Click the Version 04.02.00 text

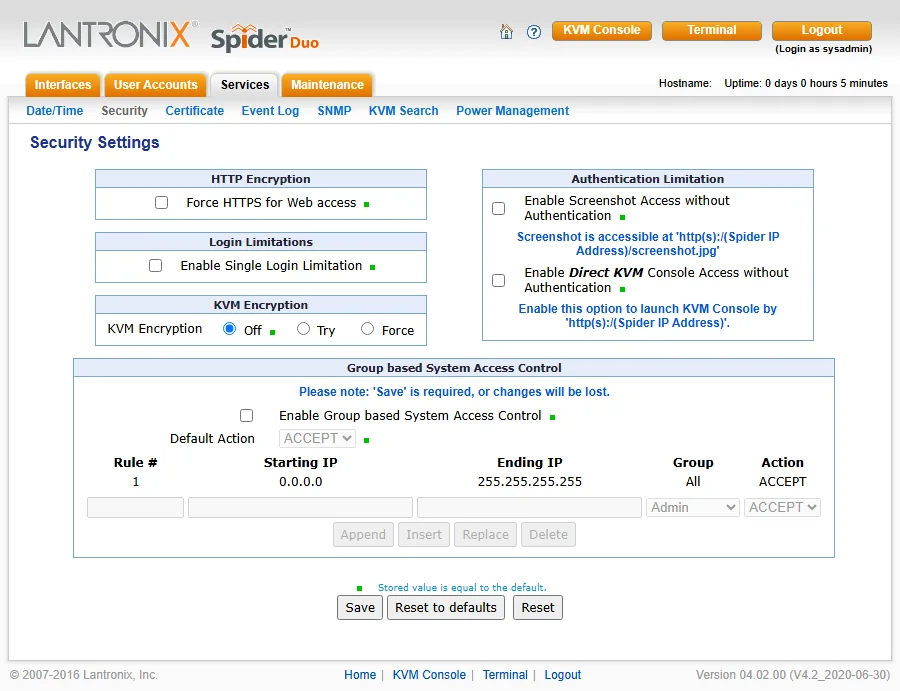point(793,675)
